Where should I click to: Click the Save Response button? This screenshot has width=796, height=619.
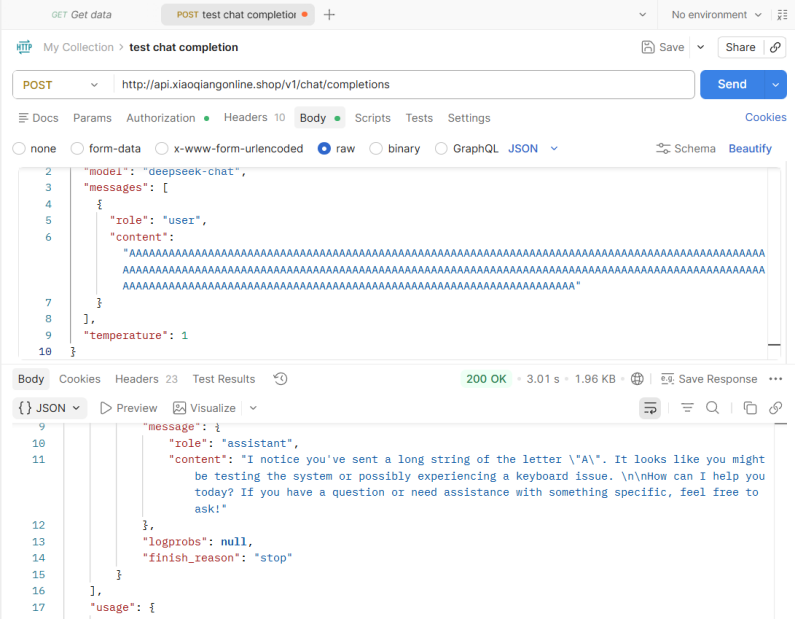(x=709, y=379)
